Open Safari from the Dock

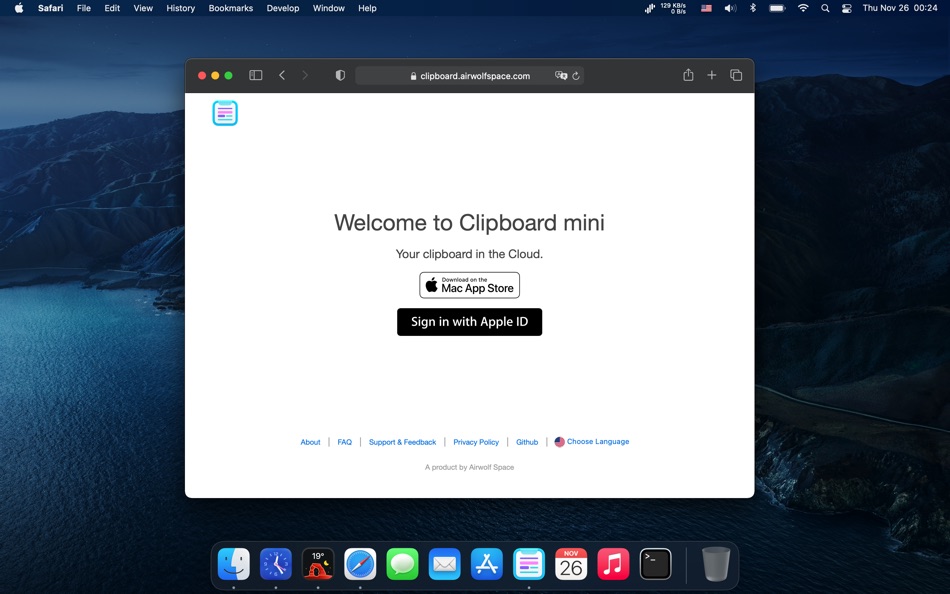(x=360, y=564)
